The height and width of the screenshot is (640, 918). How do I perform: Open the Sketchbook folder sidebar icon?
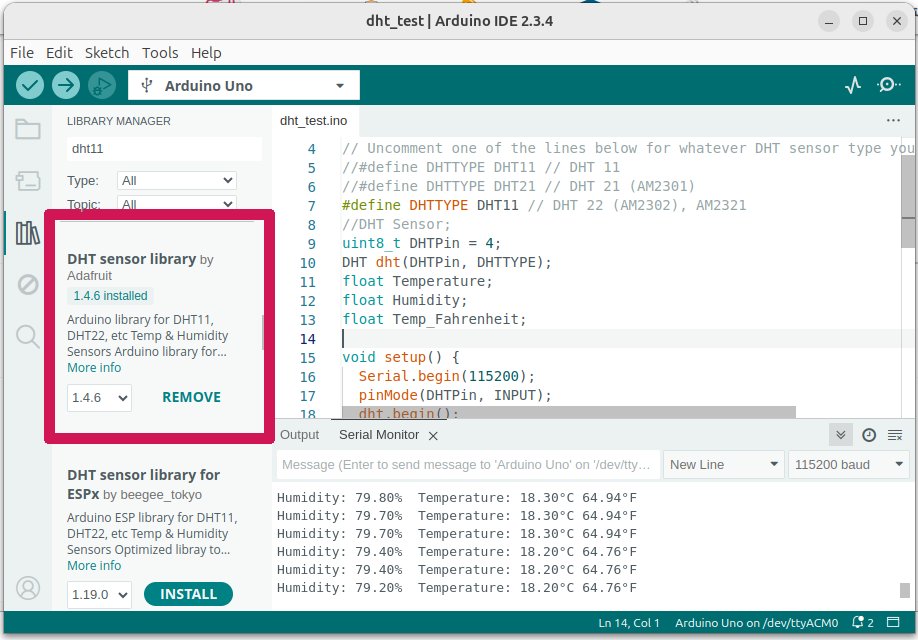[28, 129]
